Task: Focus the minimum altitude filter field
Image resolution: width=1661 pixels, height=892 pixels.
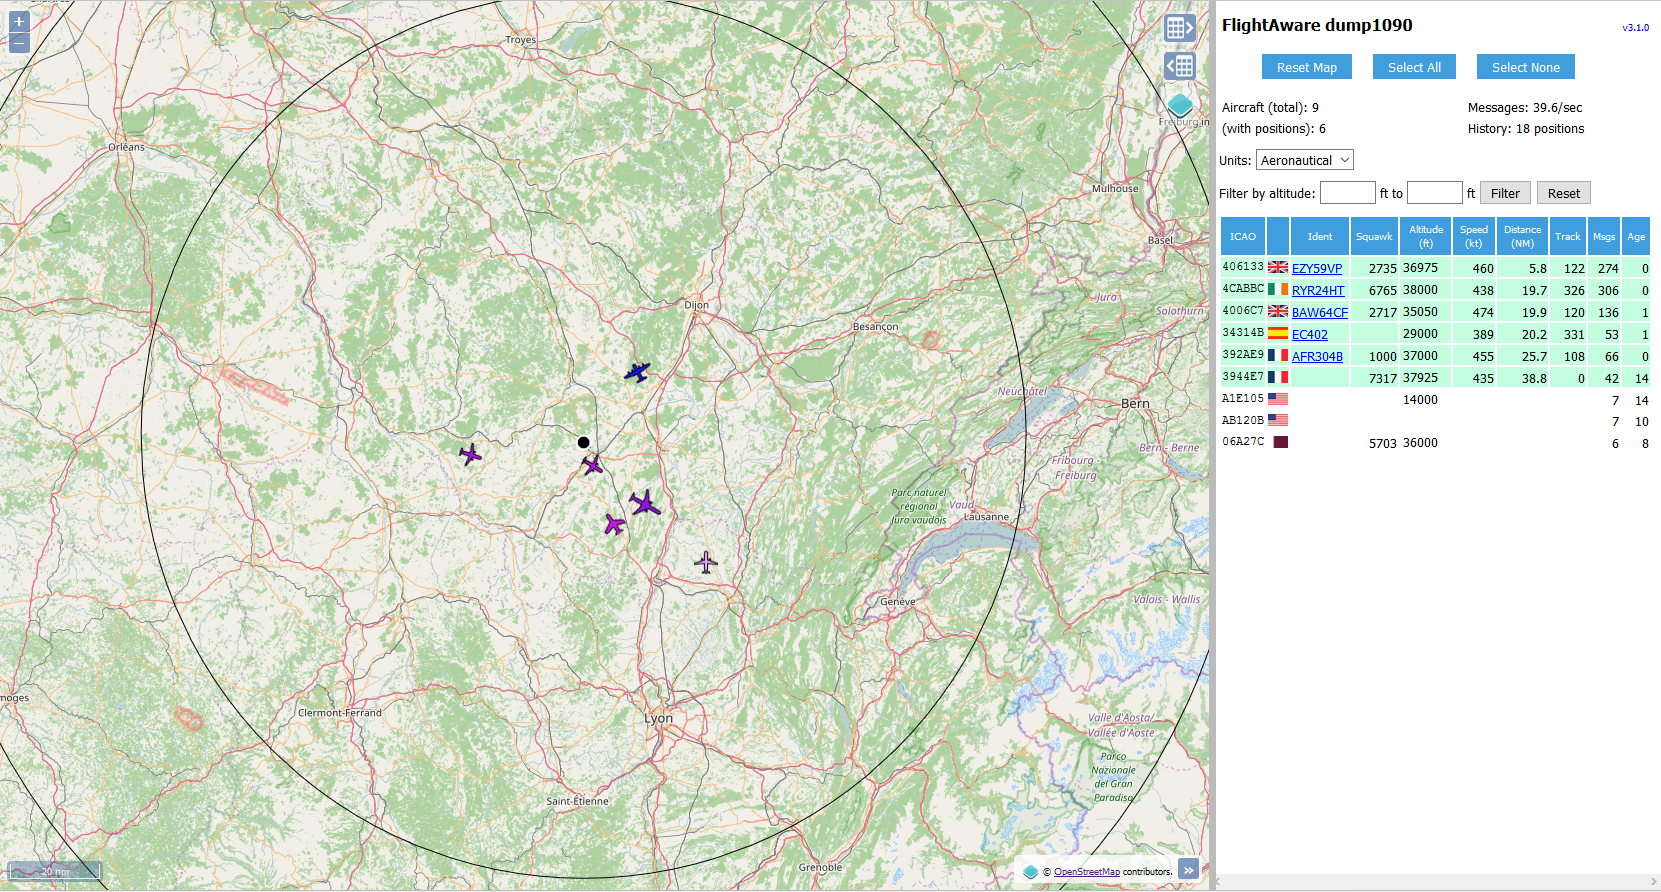Action: coord(1348,193)
